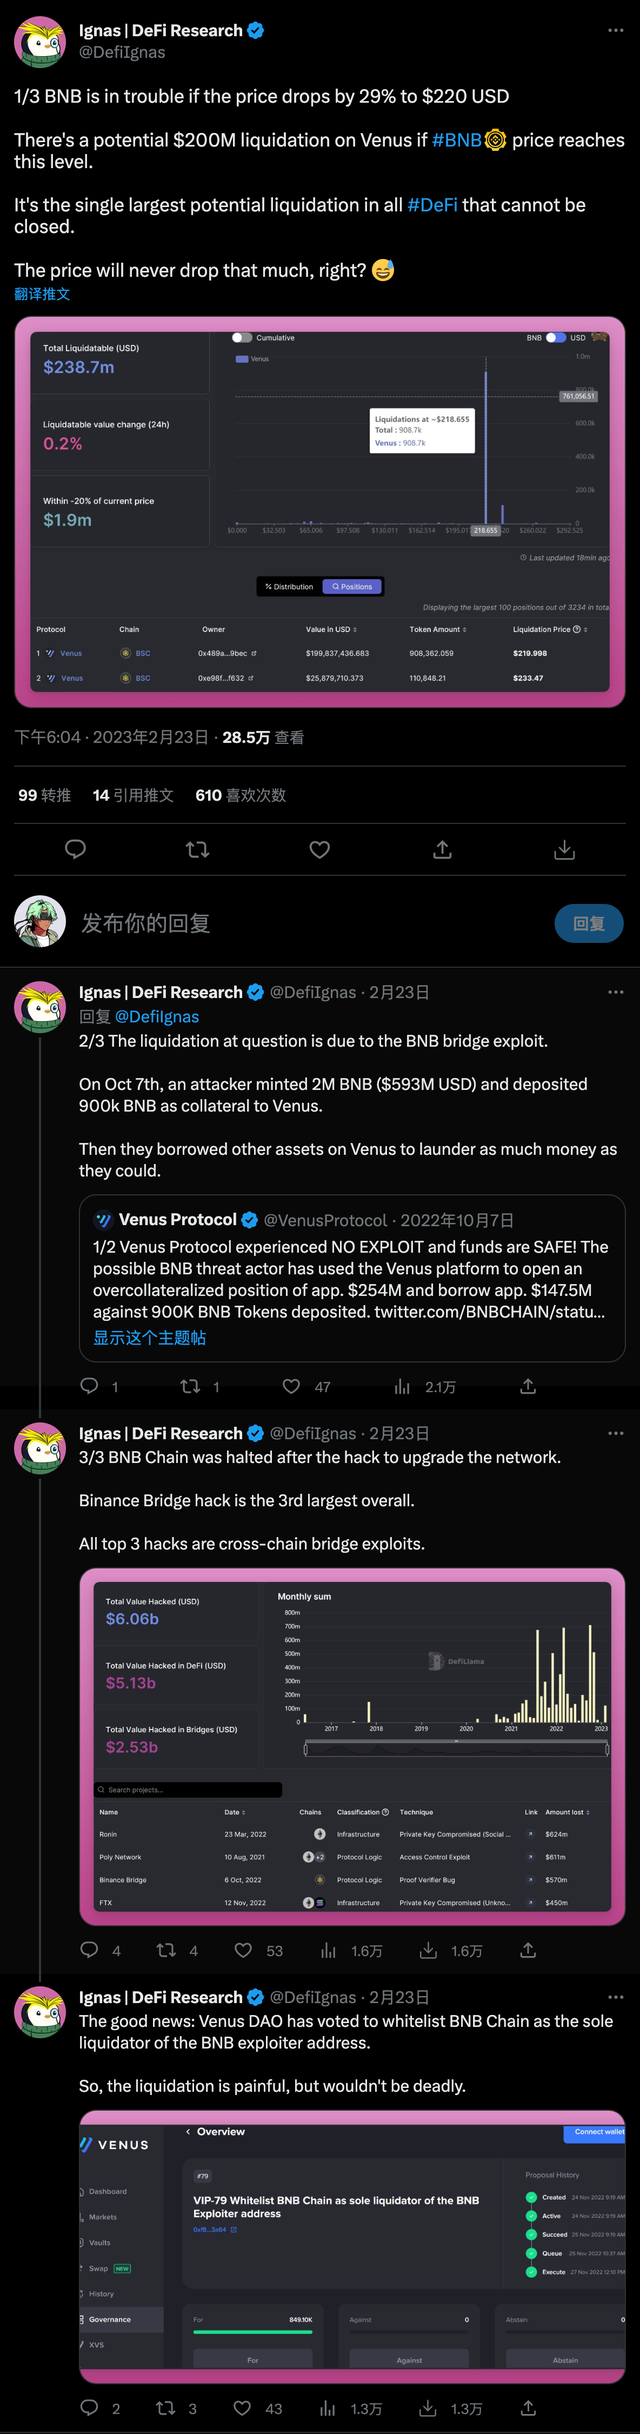Share the last tweet about Venus DAO
The width and height of the screenshot is (640, 2434).
528,2408
